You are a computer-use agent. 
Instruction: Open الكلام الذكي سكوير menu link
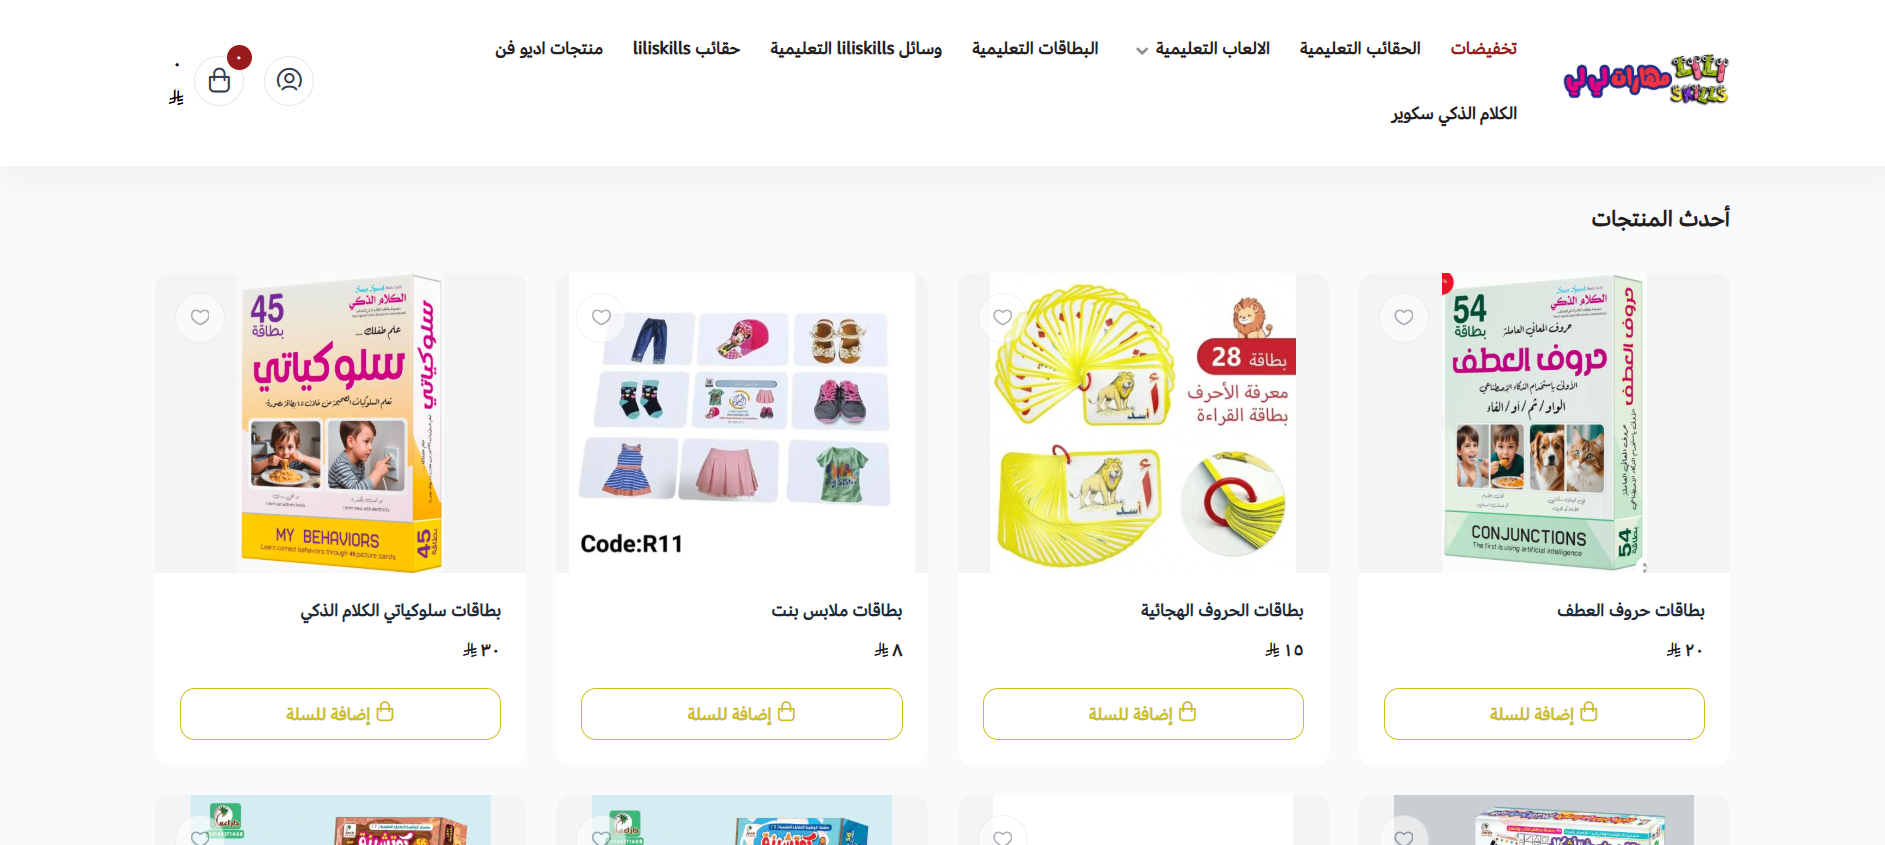[x=1454, y=113]
